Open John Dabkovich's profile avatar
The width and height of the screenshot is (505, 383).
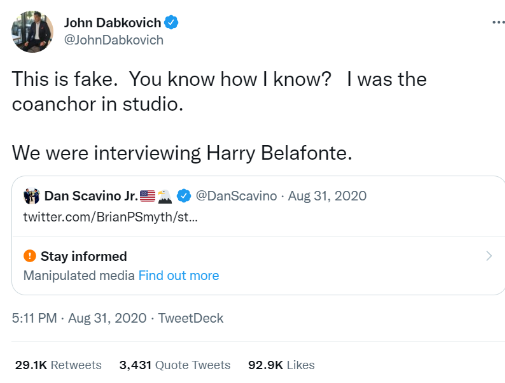pos(32,32)
